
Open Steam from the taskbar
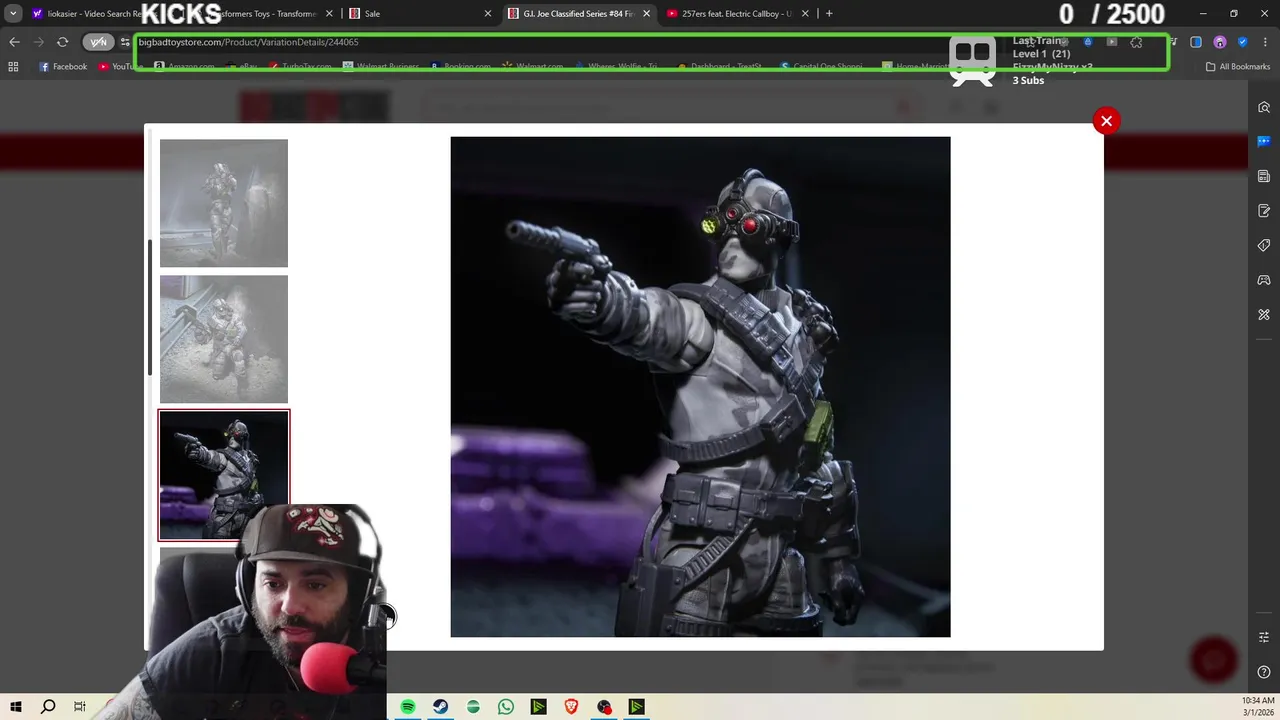(x=440, y=707)
